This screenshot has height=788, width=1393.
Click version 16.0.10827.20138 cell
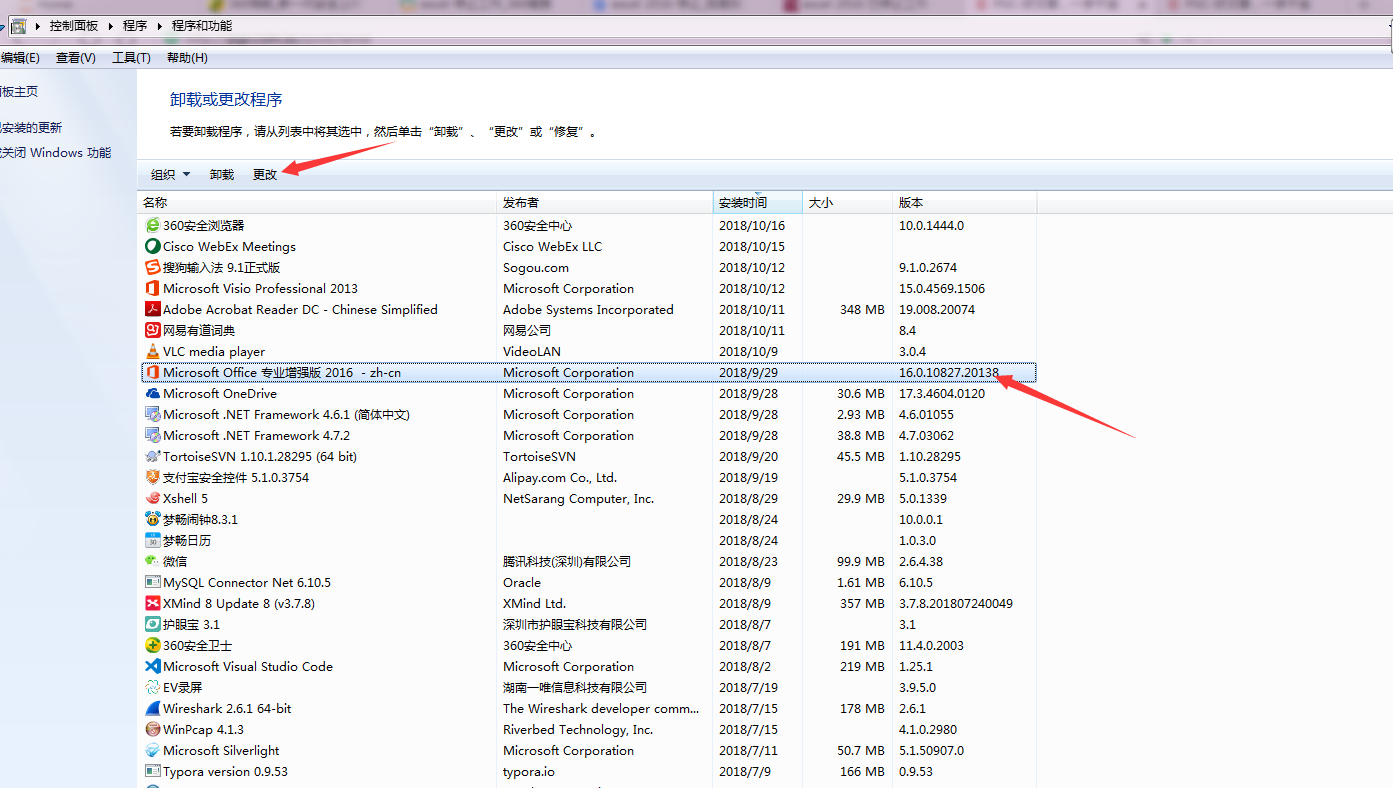pos(949,372)
